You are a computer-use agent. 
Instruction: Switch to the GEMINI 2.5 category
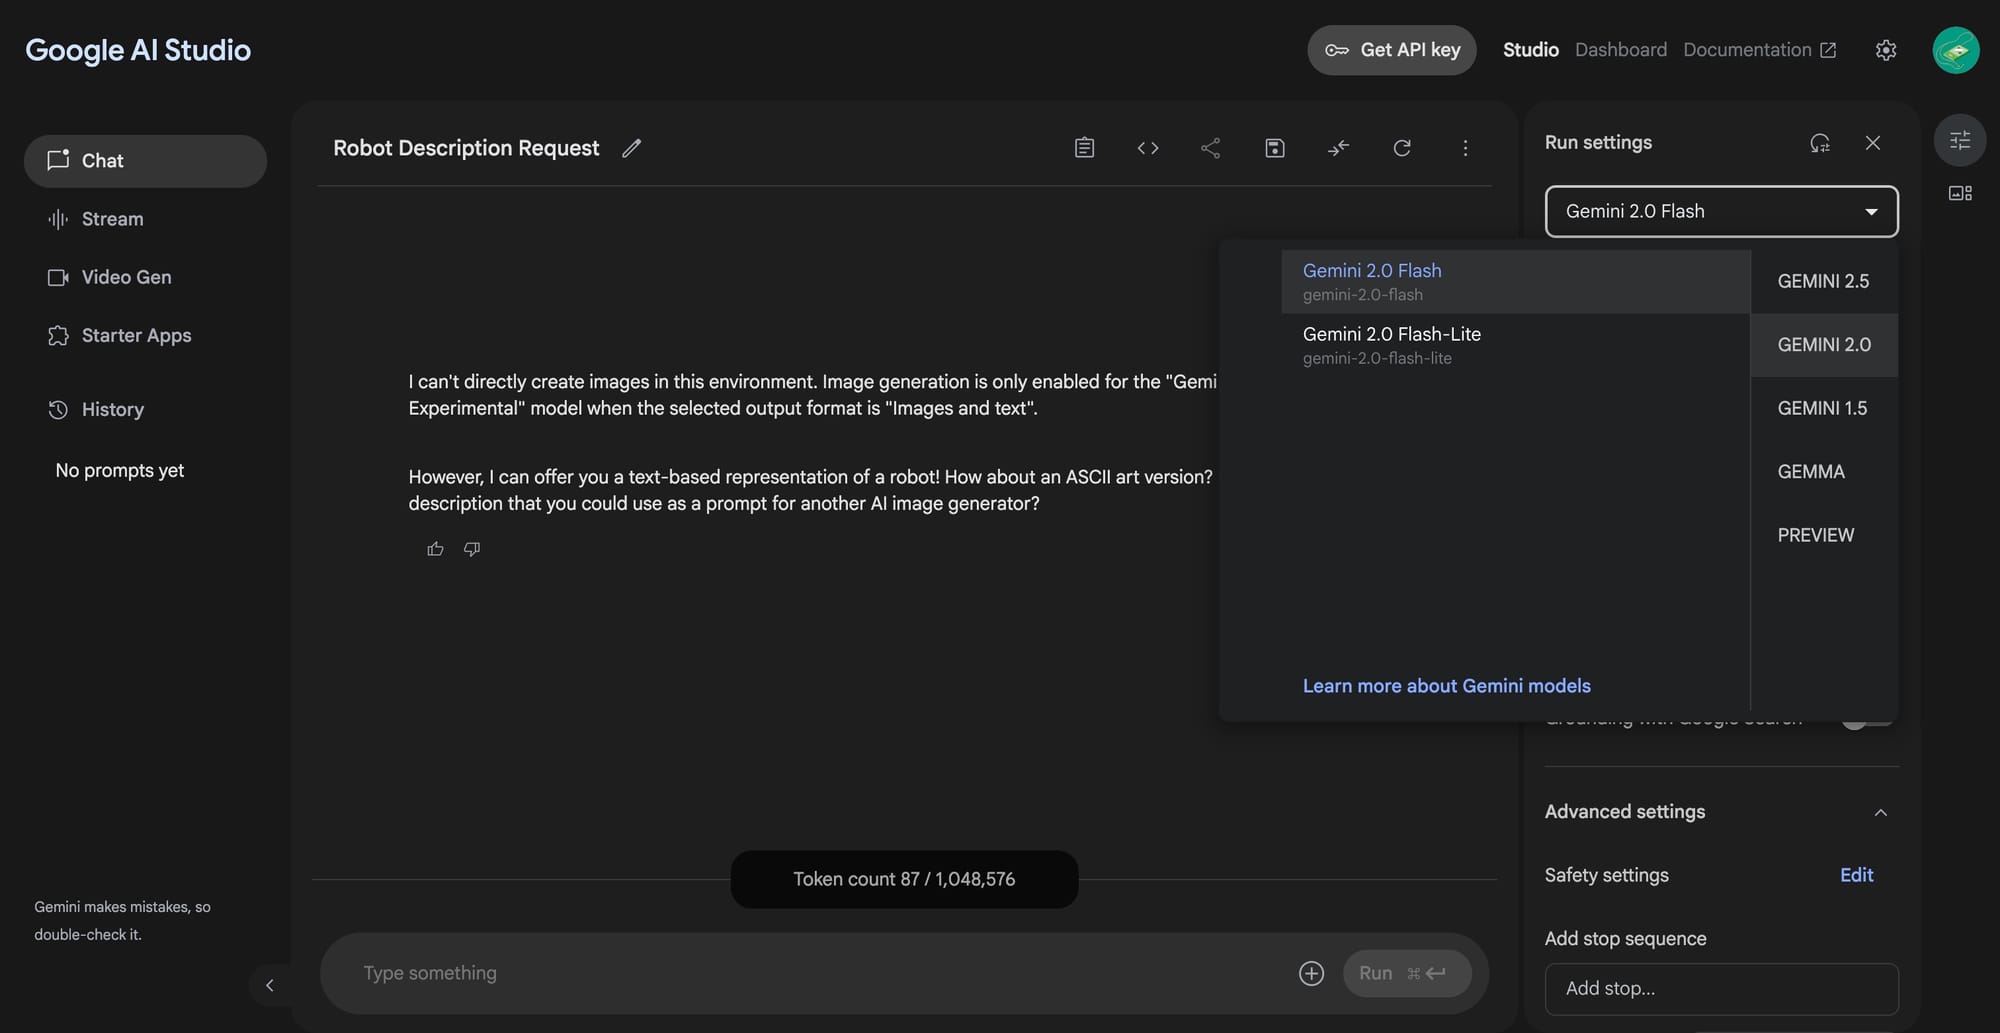pyautogui.click(x=1824, y=281)
